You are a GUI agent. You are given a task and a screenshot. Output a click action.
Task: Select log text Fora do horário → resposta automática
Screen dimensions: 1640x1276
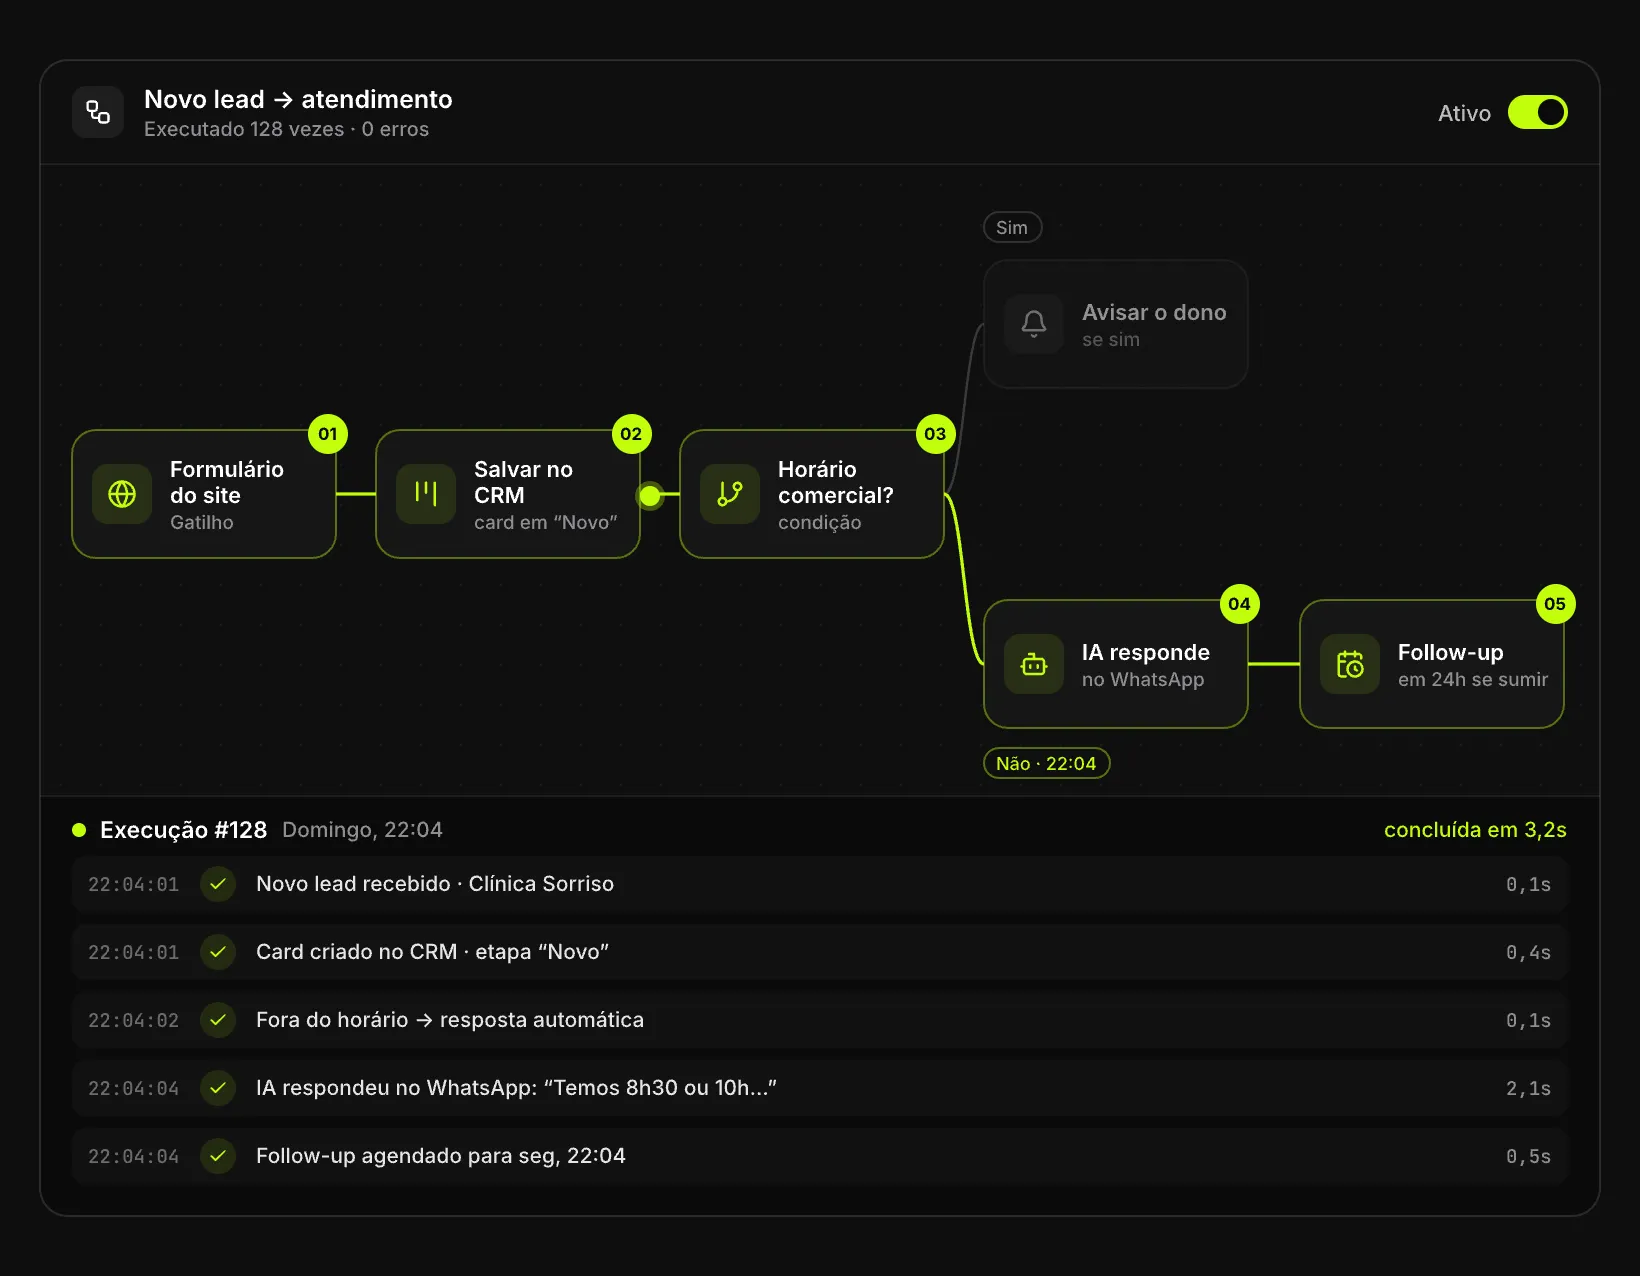(x=450, y=1020)
